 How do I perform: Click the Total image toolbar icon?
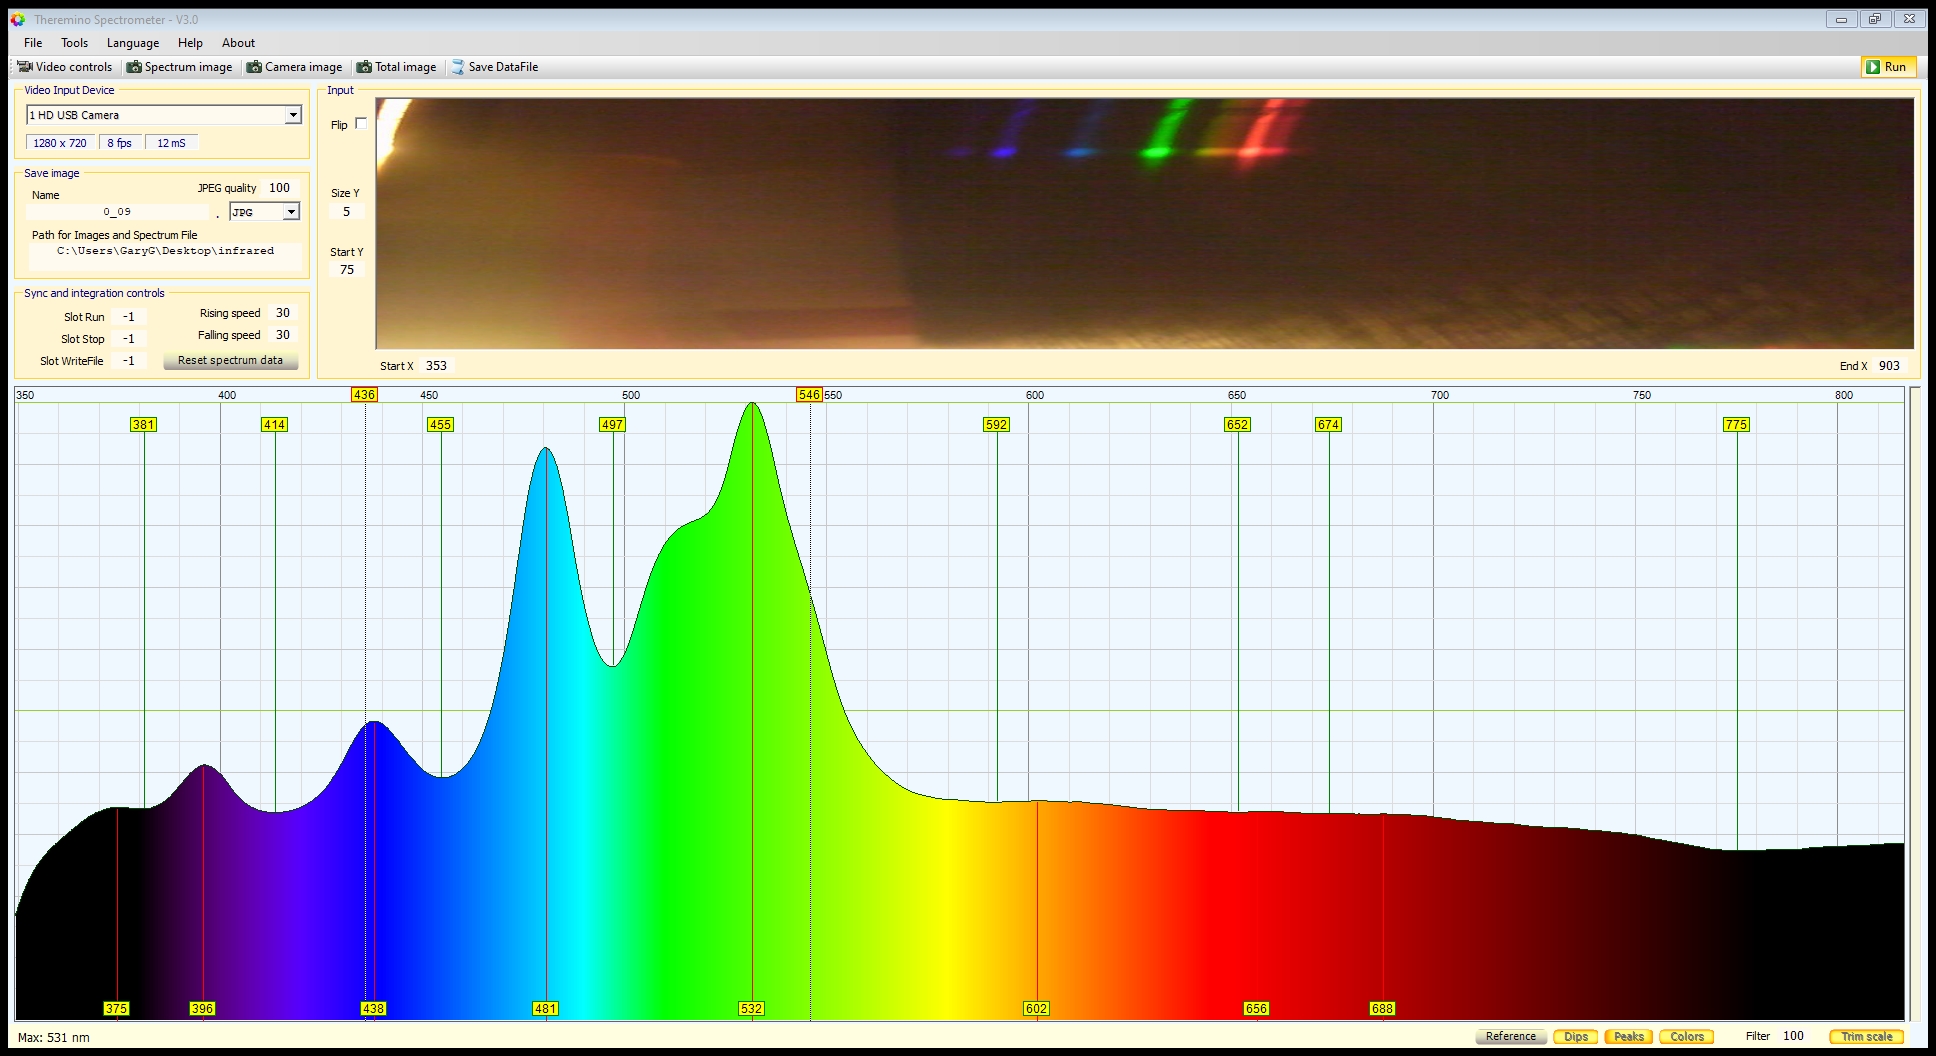pyautogui.click(x=365, y=67)
